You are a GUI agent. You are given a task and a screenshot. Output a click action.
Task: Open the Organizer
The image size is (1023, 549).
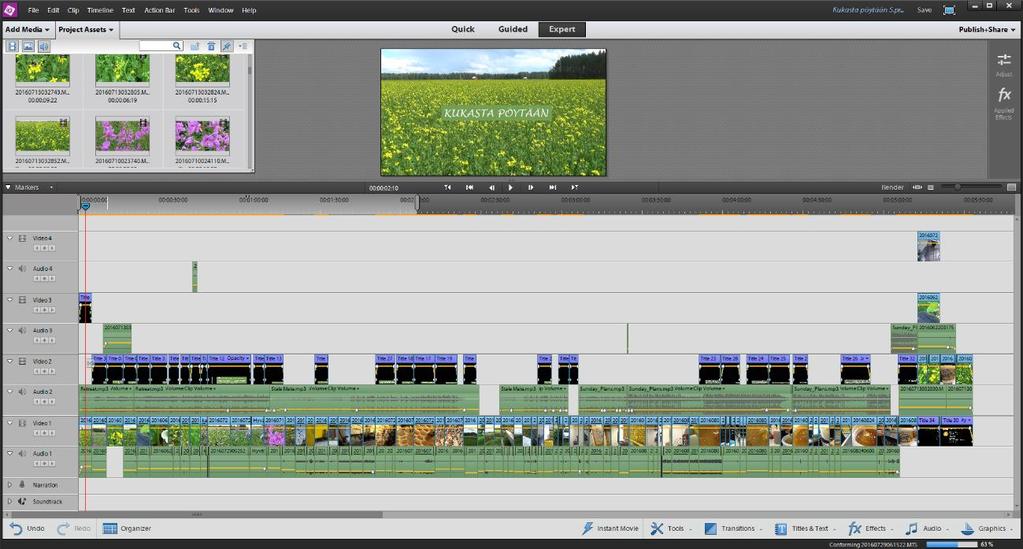[x=127, y=528]
